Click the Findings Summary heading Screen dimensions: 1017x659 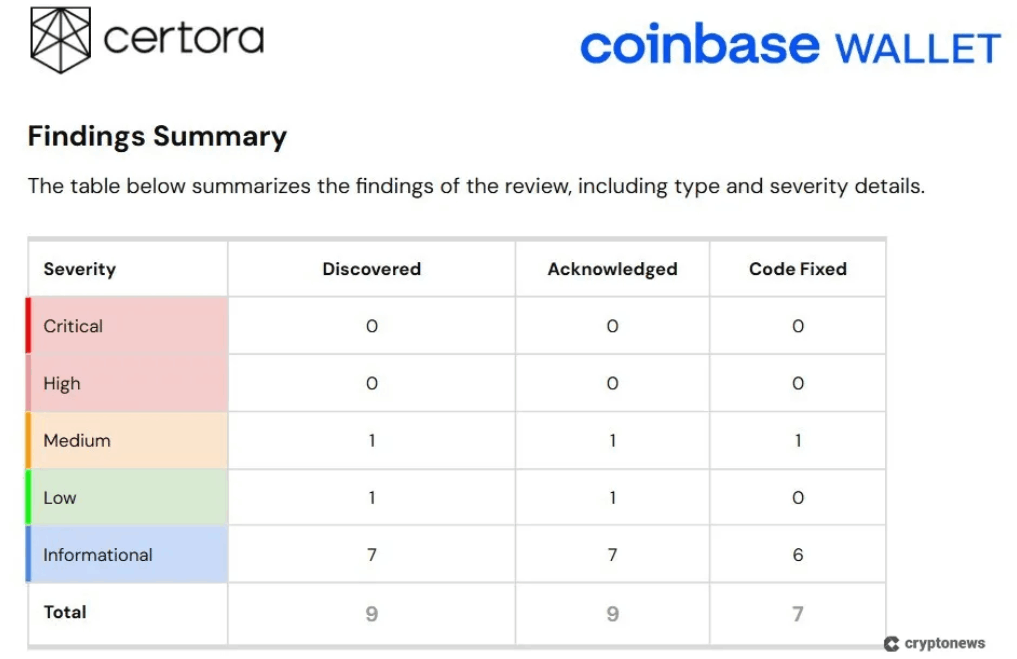(x=157, y=135)
